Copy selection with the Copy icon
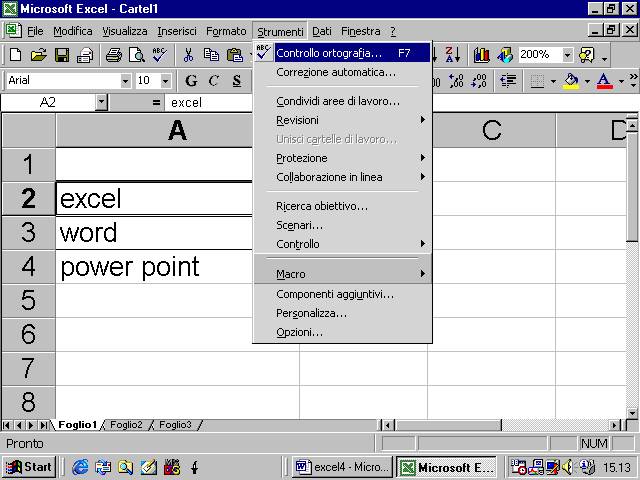 (x=211, y=54)
